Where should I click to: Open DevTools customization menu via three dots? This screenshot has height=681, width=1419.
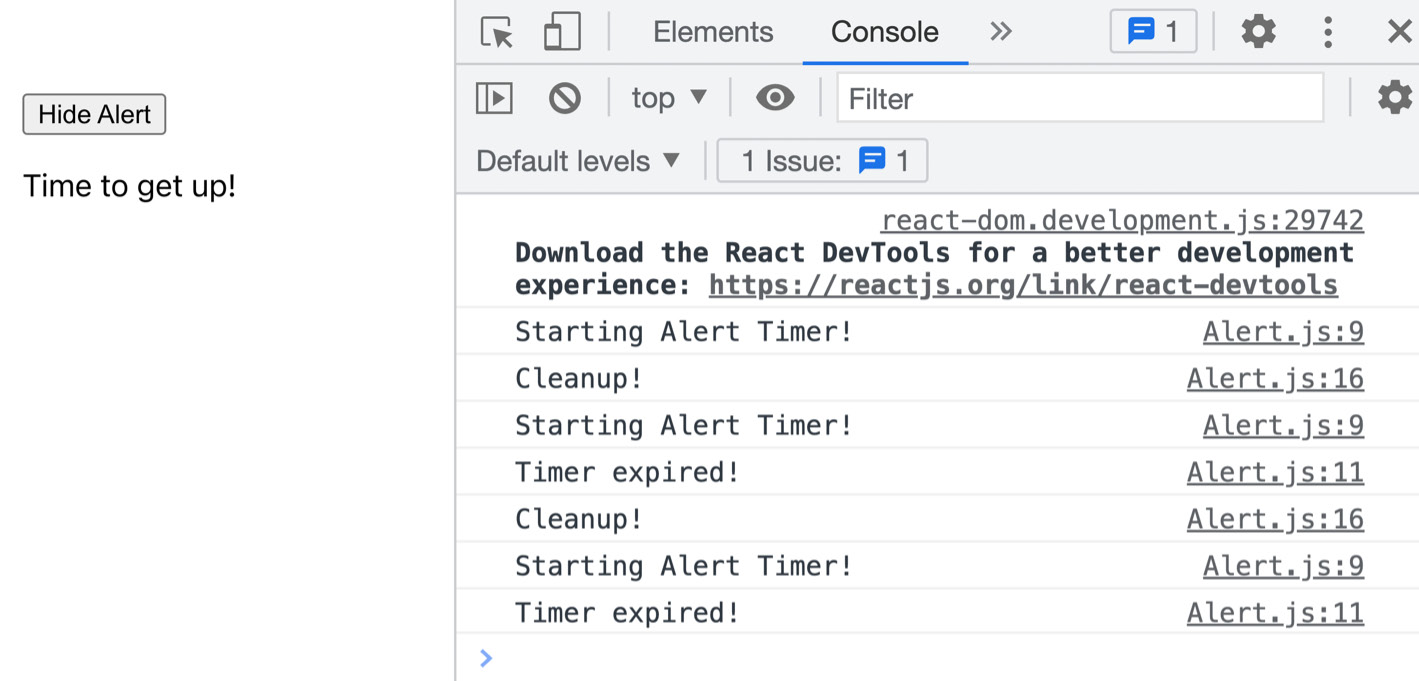coord(1328,31)
